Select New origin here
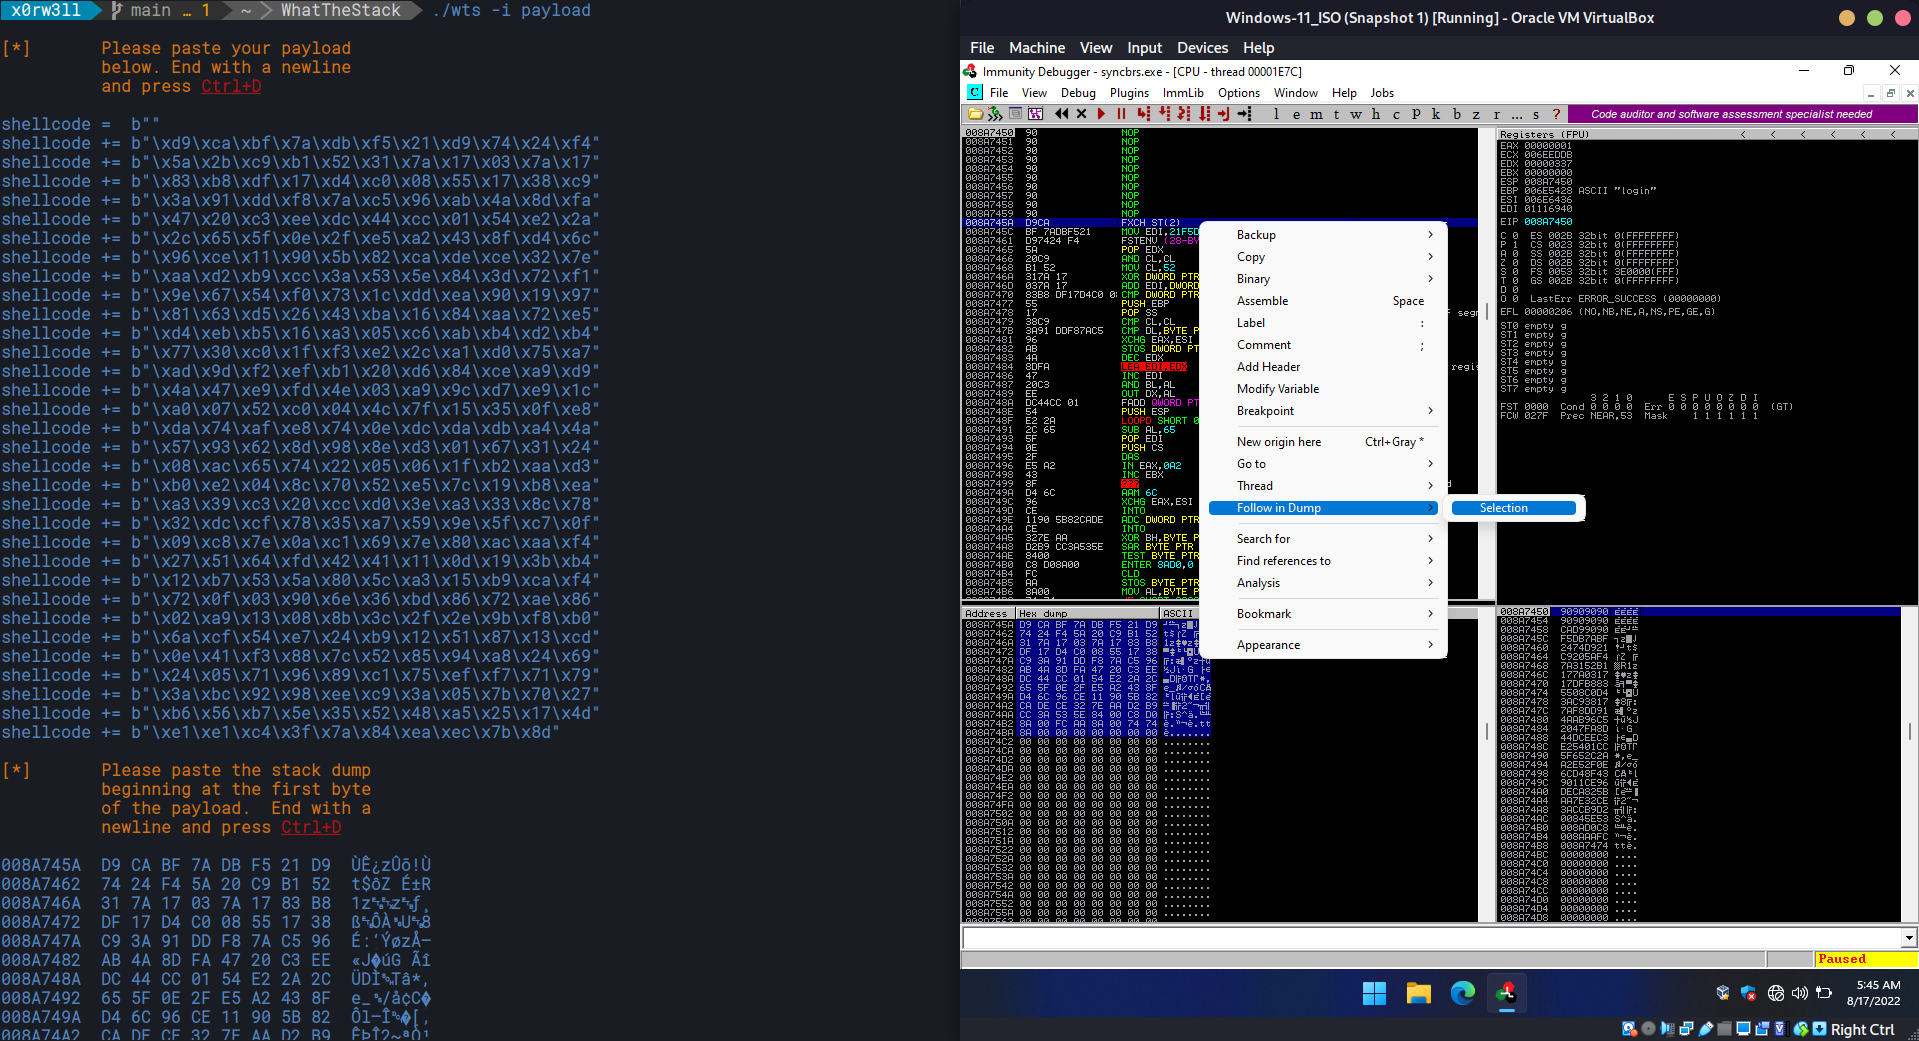Viewport: 1919px width, 1041px height. (x=1323, y=442)
